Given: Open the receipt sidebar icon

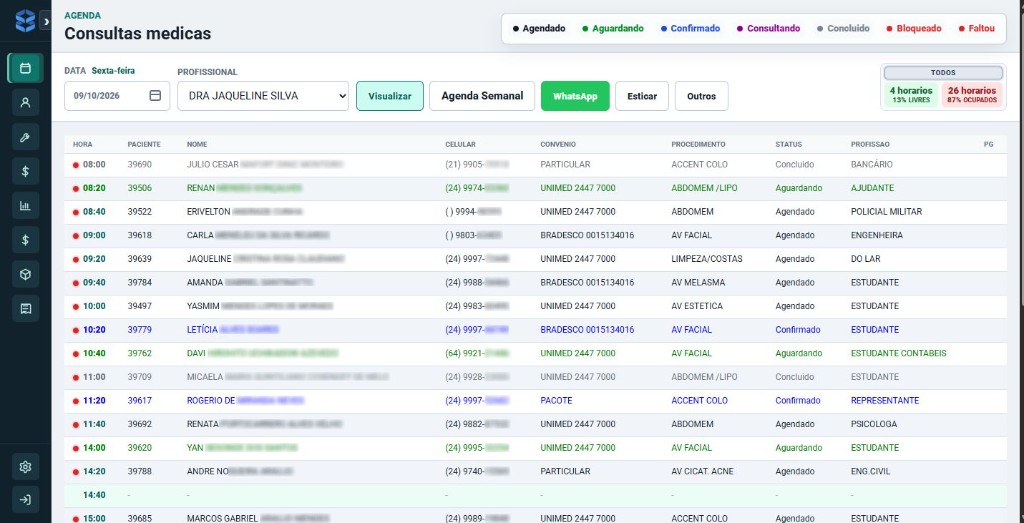Looking at the screenshot, I should (x=25, y=308).
